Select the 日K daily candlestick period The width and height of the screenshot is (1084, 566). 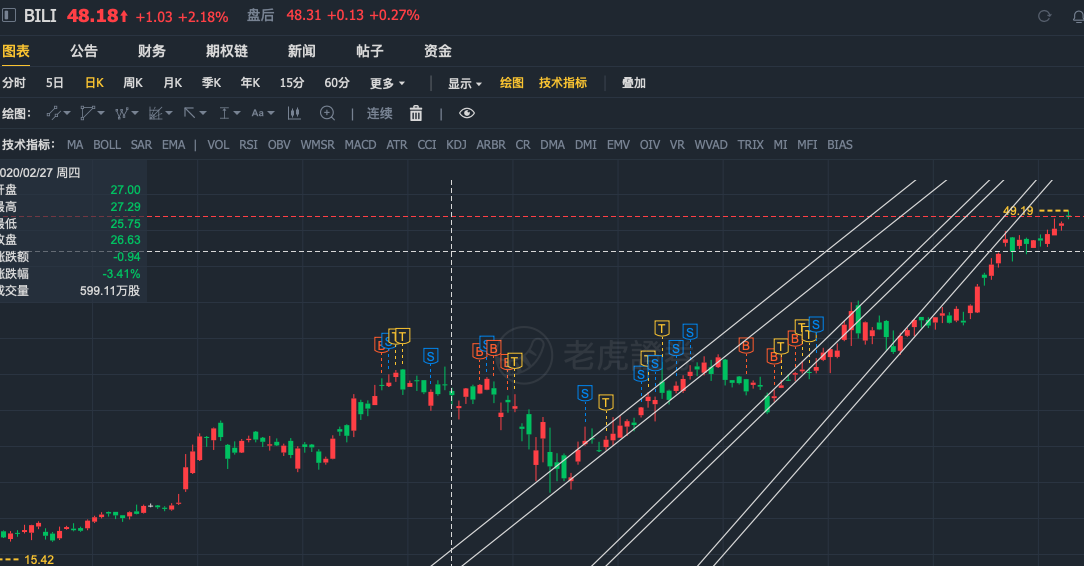(94, 83)
